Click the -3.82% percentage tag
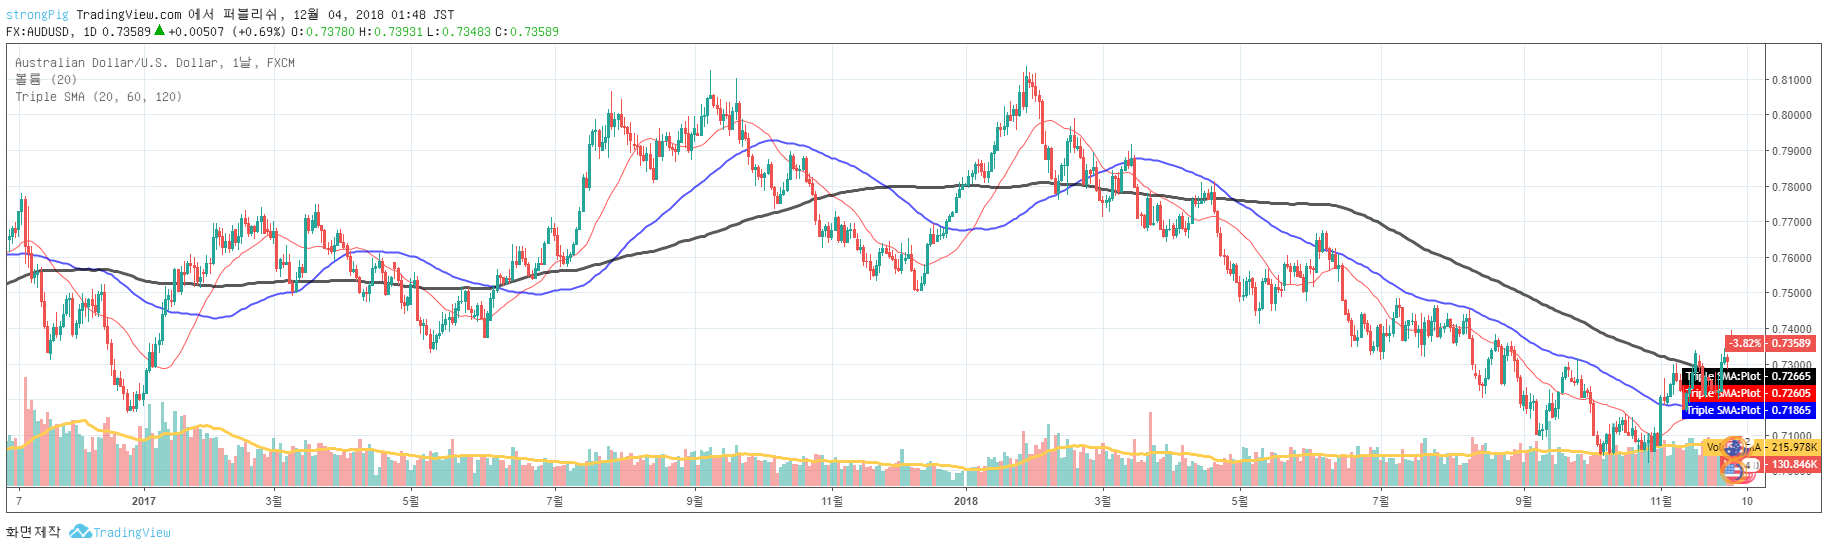This screenshot has width=1828, height=549. (x=1745, y=343)
